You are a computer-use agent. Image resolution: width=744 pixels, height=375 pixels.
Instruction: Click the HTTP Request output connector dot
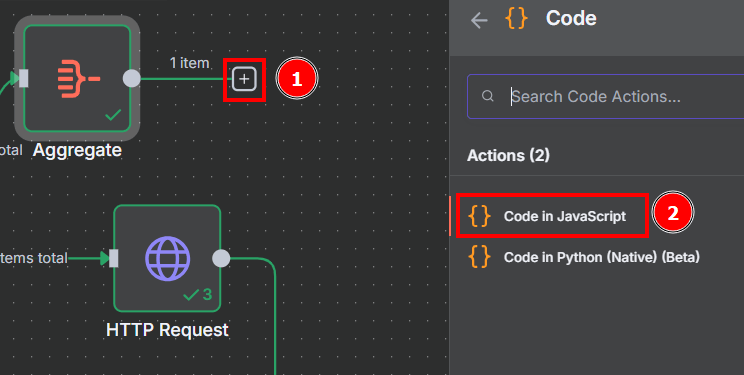point(221,259)
